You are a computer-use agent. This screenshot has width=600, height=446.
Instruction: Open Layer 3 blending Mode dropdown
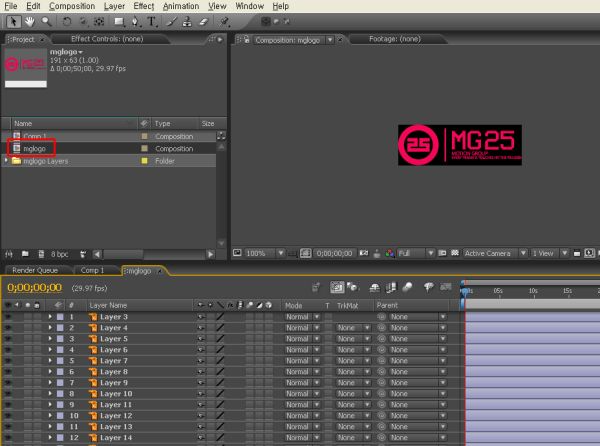(302, 317)
